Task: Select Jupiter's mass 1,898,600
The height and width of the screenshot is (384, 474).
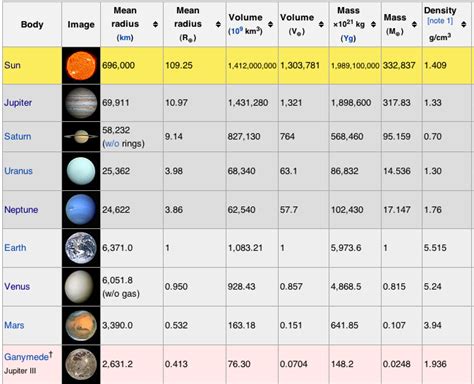Action: click(x=351, y=102)
